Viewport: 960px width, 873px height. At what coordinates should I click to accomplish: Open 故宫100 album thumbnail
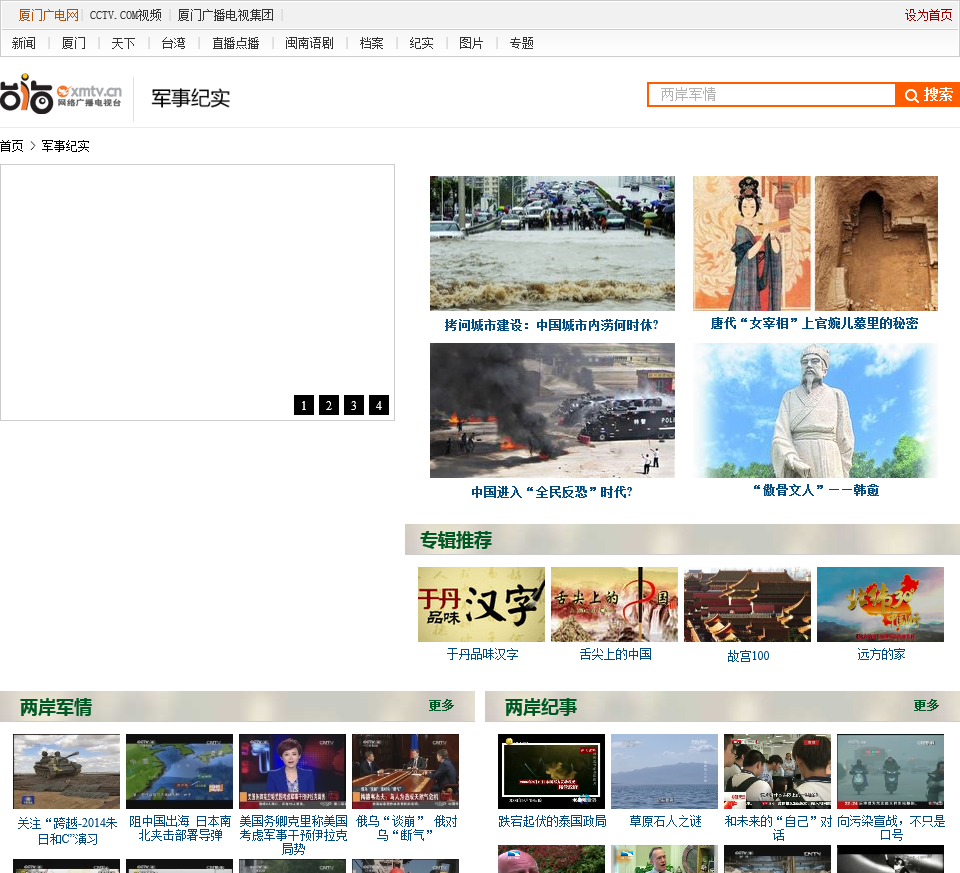tap(747, 604)
